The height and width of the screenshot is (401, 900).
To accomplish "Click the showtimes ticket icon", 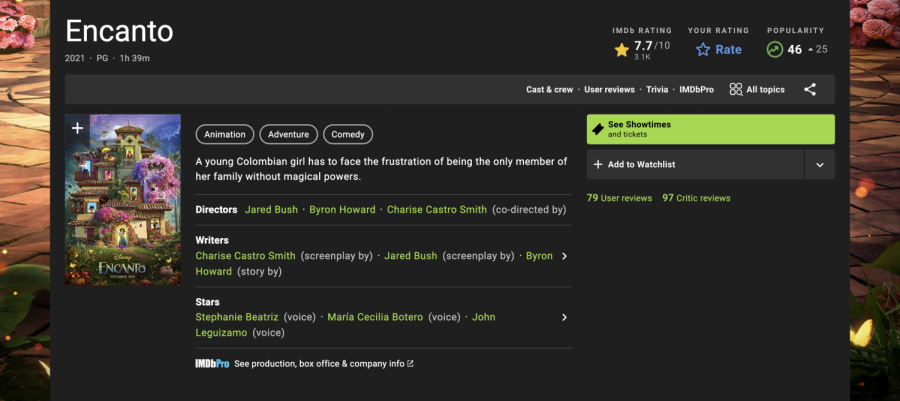I will [x=598, y=129].
